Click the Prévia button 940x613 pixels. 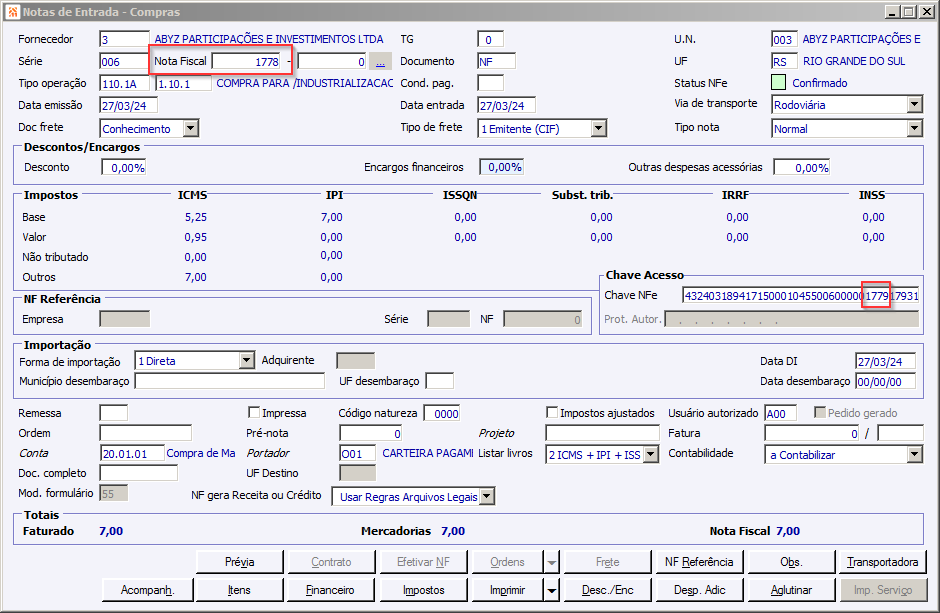point(240,562)
